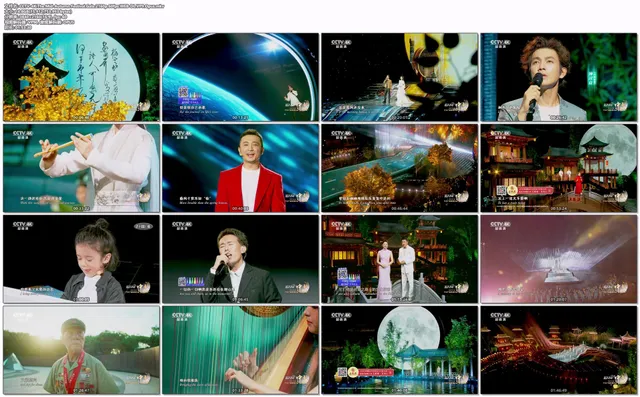Screen dimensions: 640x397
Task: Select the singer in black suit thumbnail
Action: tap(240, 259)
